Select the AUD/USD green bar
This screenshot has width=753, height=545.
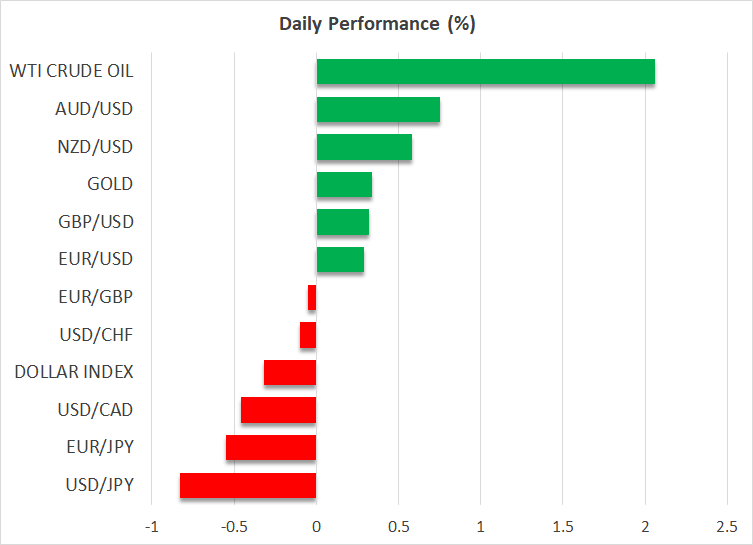[x=378, y=109]
